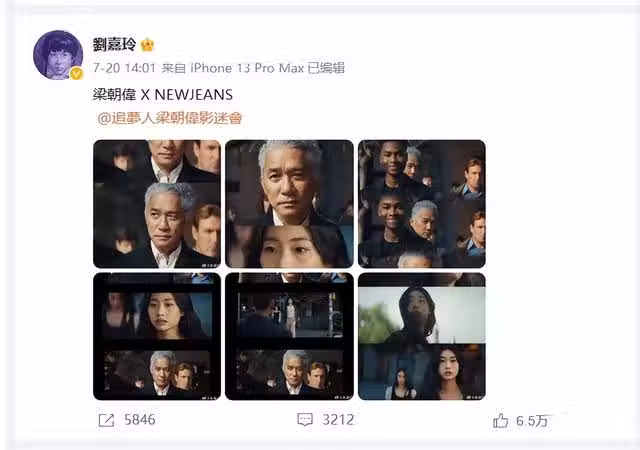640x450 pixels.
Task: Click the 3212 comment count
Action: coord(338,420)
